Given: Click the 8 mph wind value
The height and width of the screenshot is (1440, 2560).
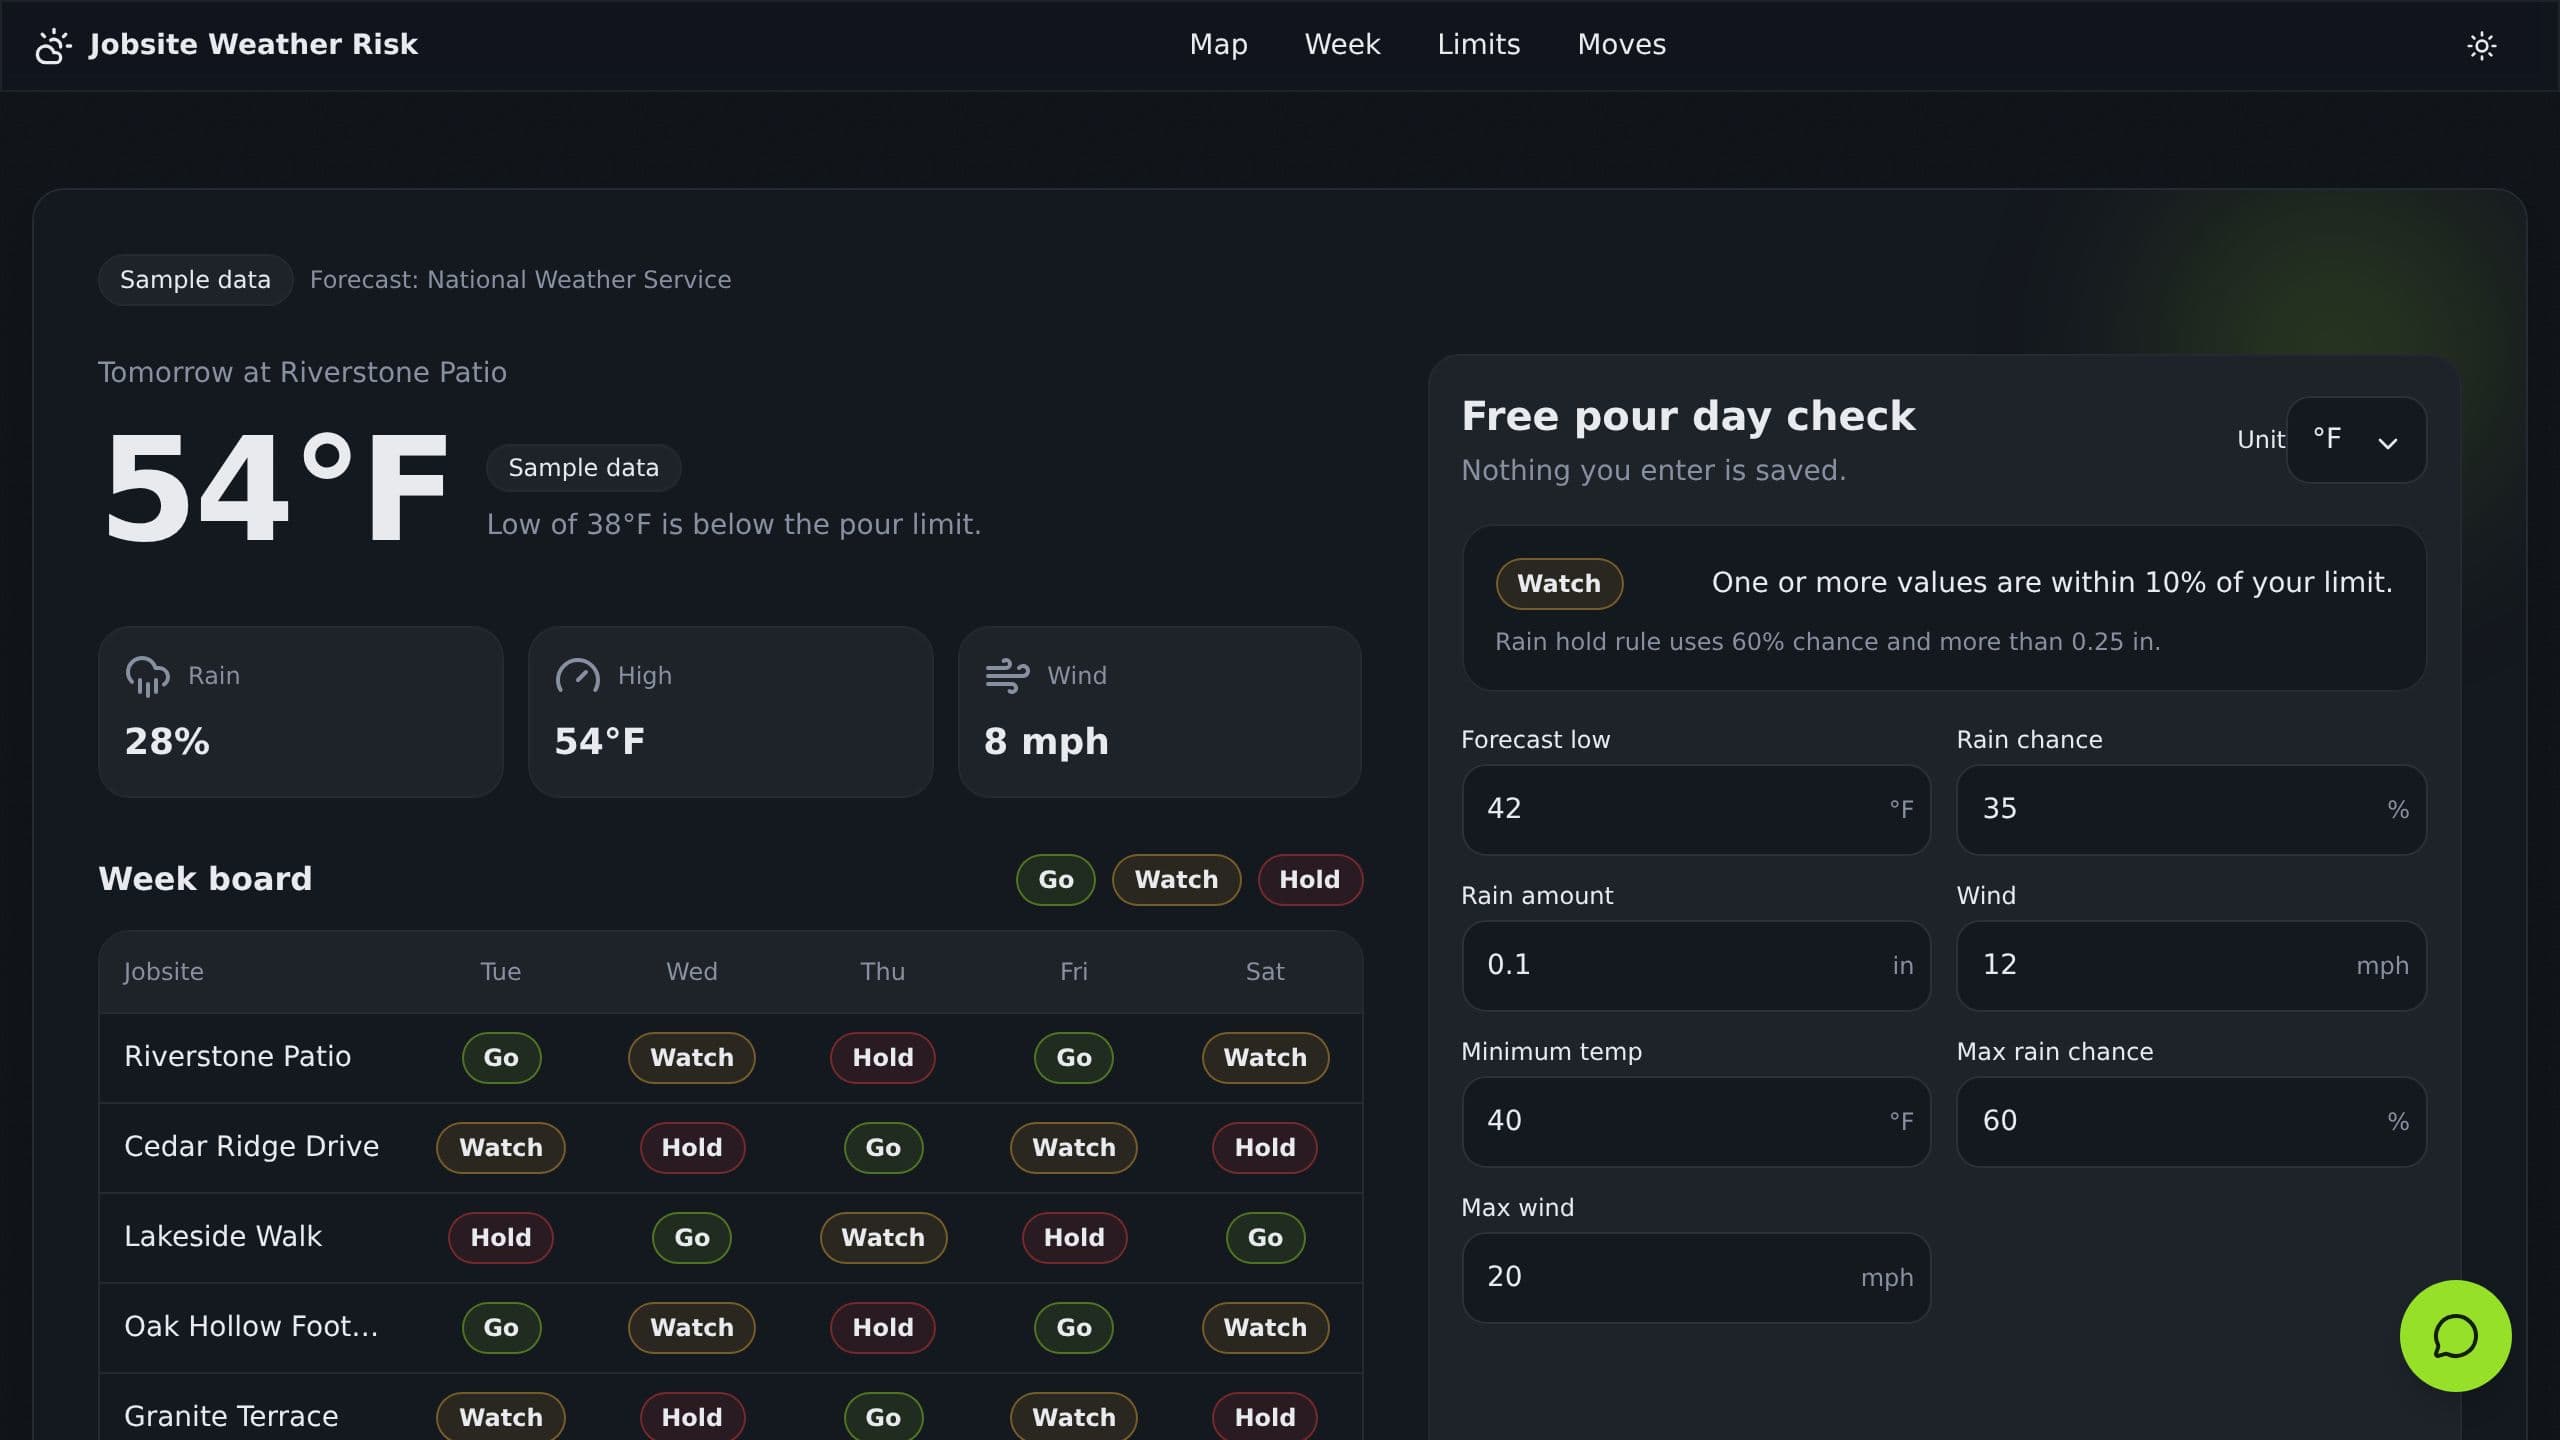Looking at the screenshot, I should click(1046, 742).
